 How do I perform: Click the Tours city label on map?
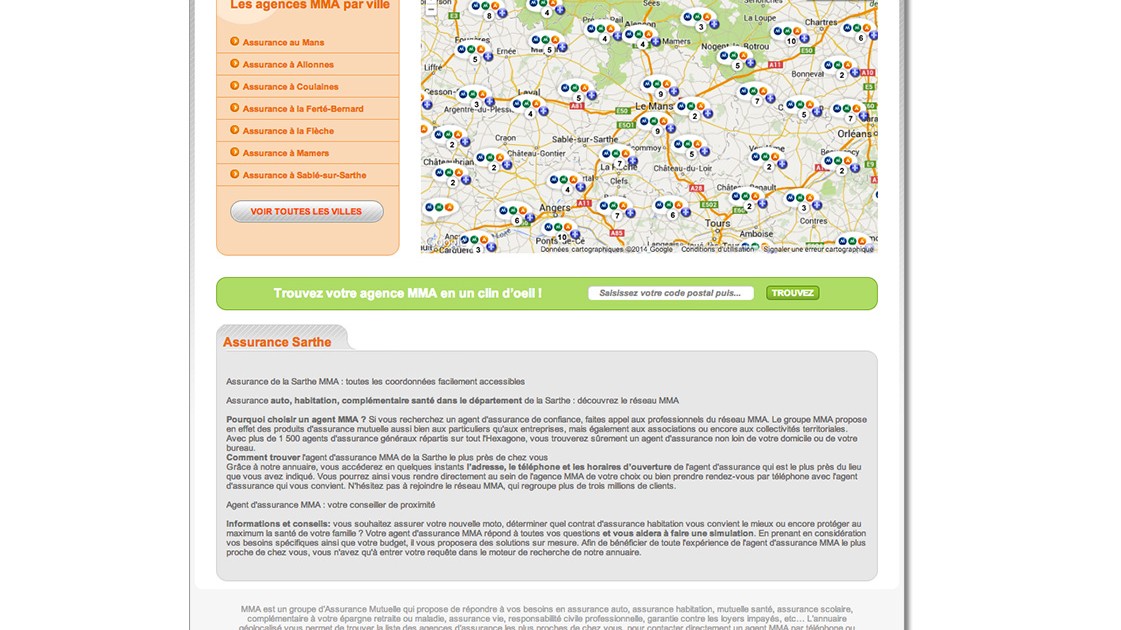717,223
